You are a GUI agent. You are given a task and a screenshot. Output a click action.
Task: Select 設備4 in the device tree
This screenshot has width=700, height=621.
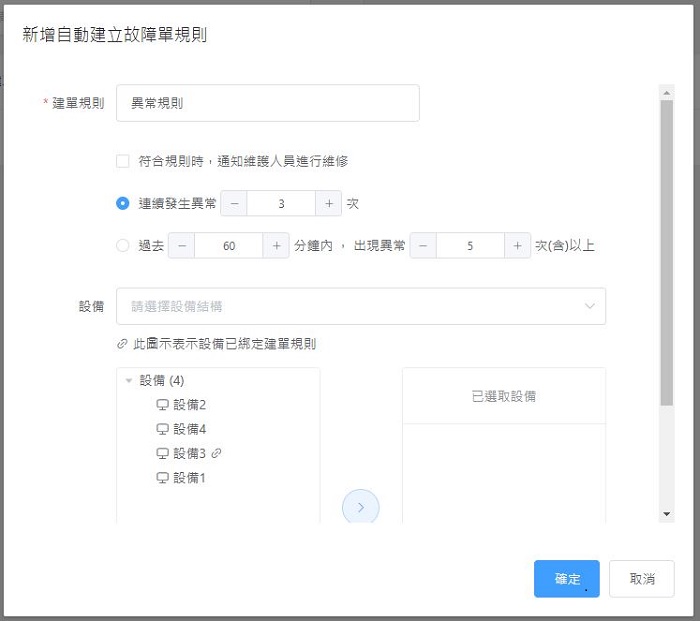(x=188, y=429)
